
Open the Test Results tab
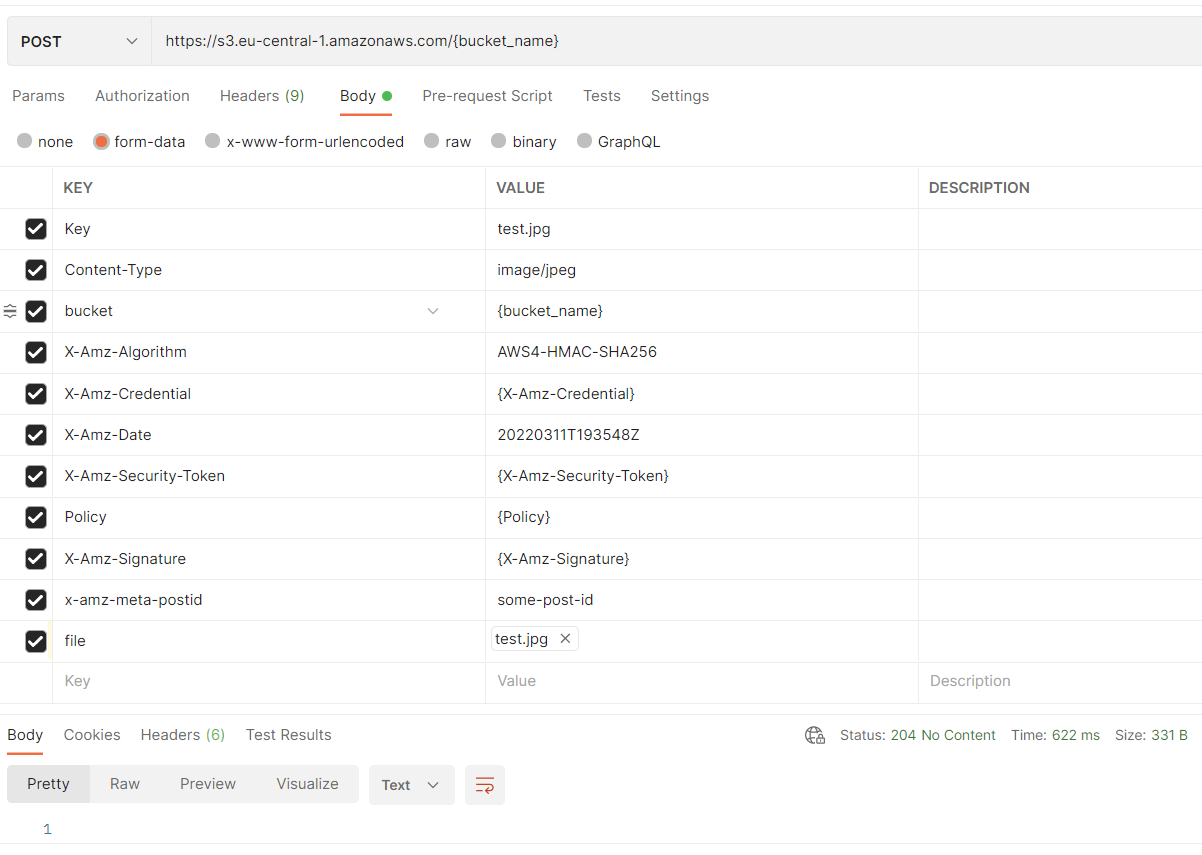pos(289,735)
